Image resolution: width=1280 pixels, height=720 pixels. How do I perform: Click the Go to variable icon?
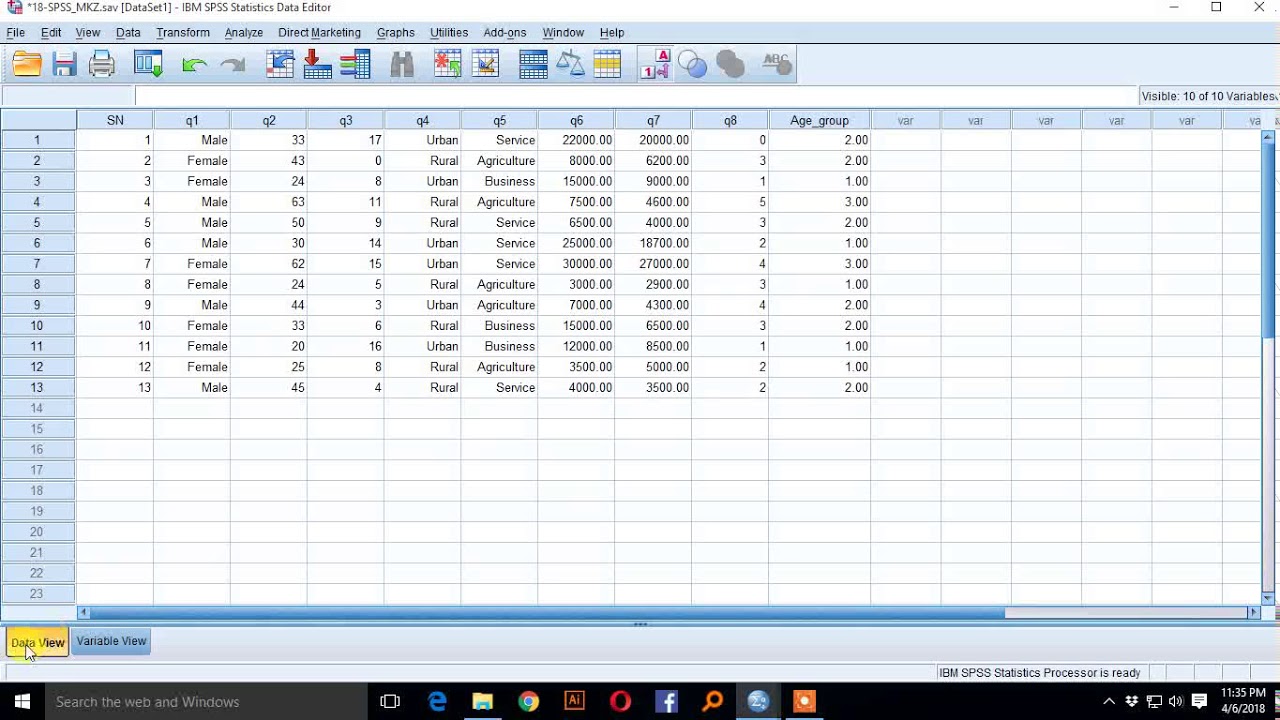tap(318, 65)
